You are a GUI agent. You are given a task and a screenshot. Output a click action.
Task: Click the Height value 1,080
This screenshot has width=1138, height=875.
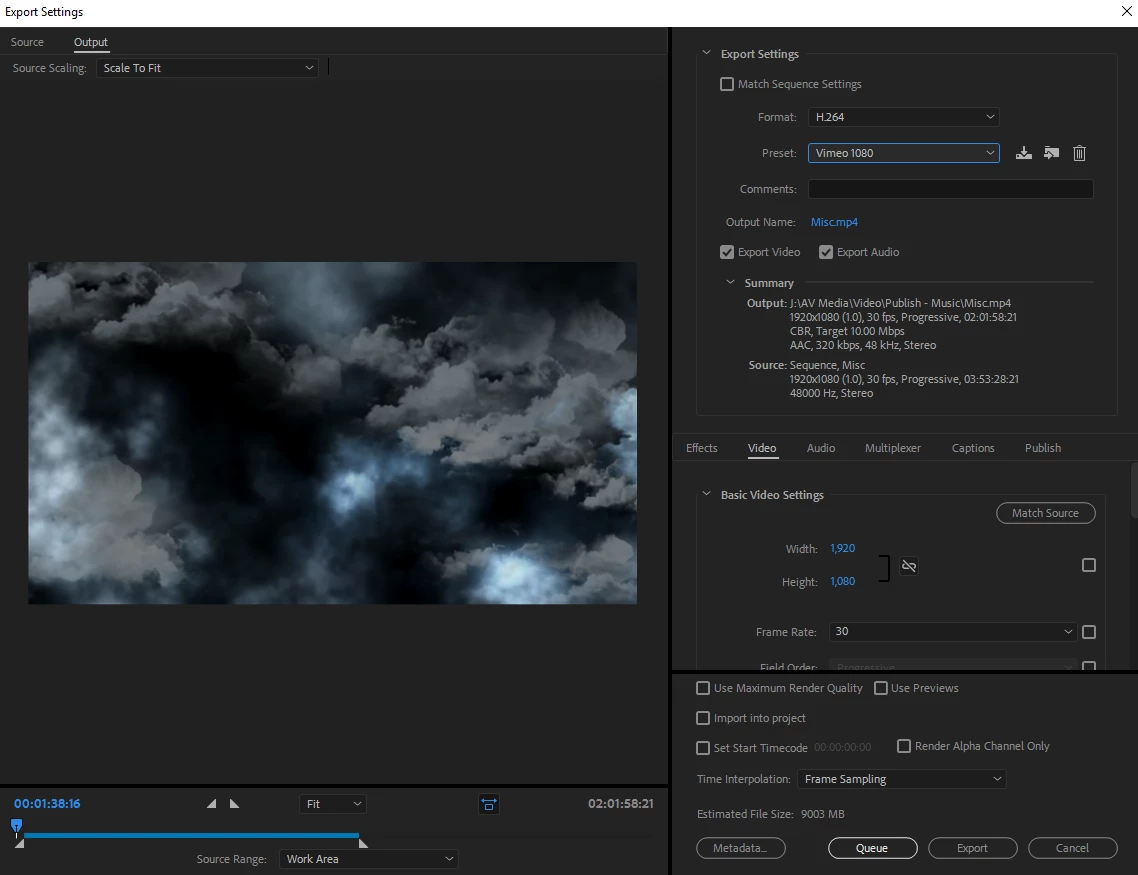[843, 581]
